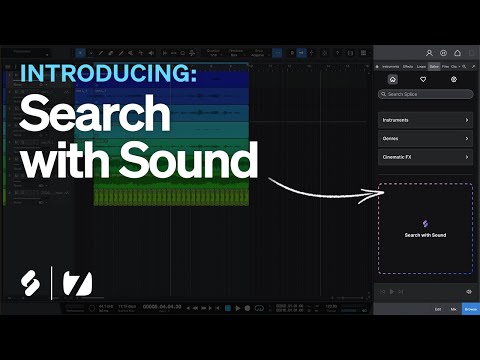The image size is (480, 360).
Task: Select the Listen speaker tool
Action: coord(151,53)
